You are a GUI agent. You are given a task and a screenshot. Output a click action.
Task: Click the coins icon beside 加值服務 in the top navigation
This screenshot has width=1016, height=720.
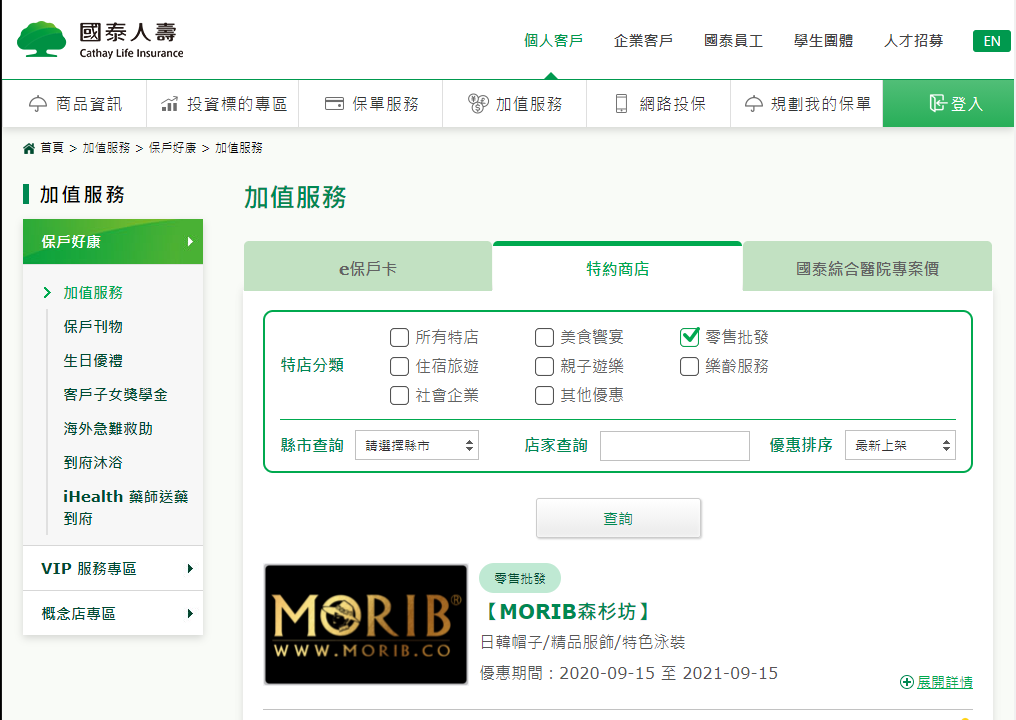tap(478, 104)
